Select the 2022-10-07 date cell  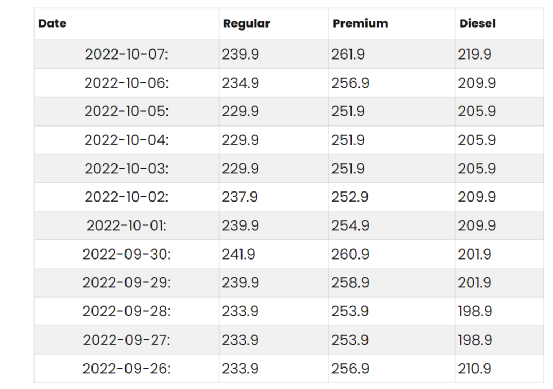click(x=127, y=54)
